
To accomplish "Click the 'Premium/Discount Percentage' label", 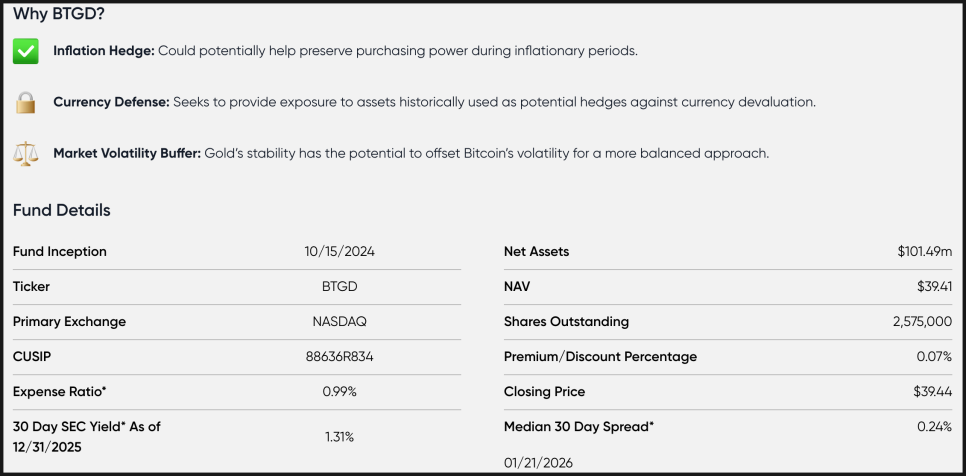I will pos(600,357).
